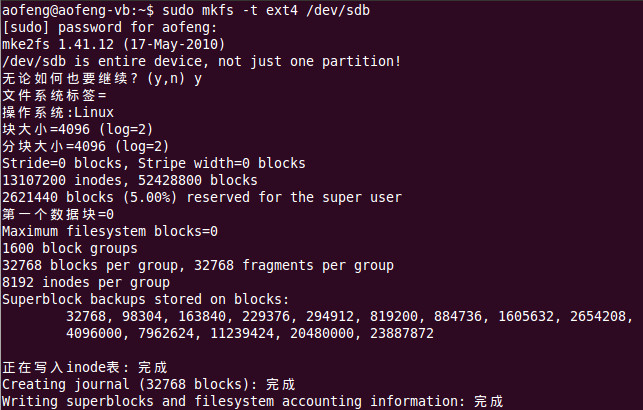Click the (y,n) continue prompt line
The image size is (643, 410).
pyautogui.click(x=100, y=78)
